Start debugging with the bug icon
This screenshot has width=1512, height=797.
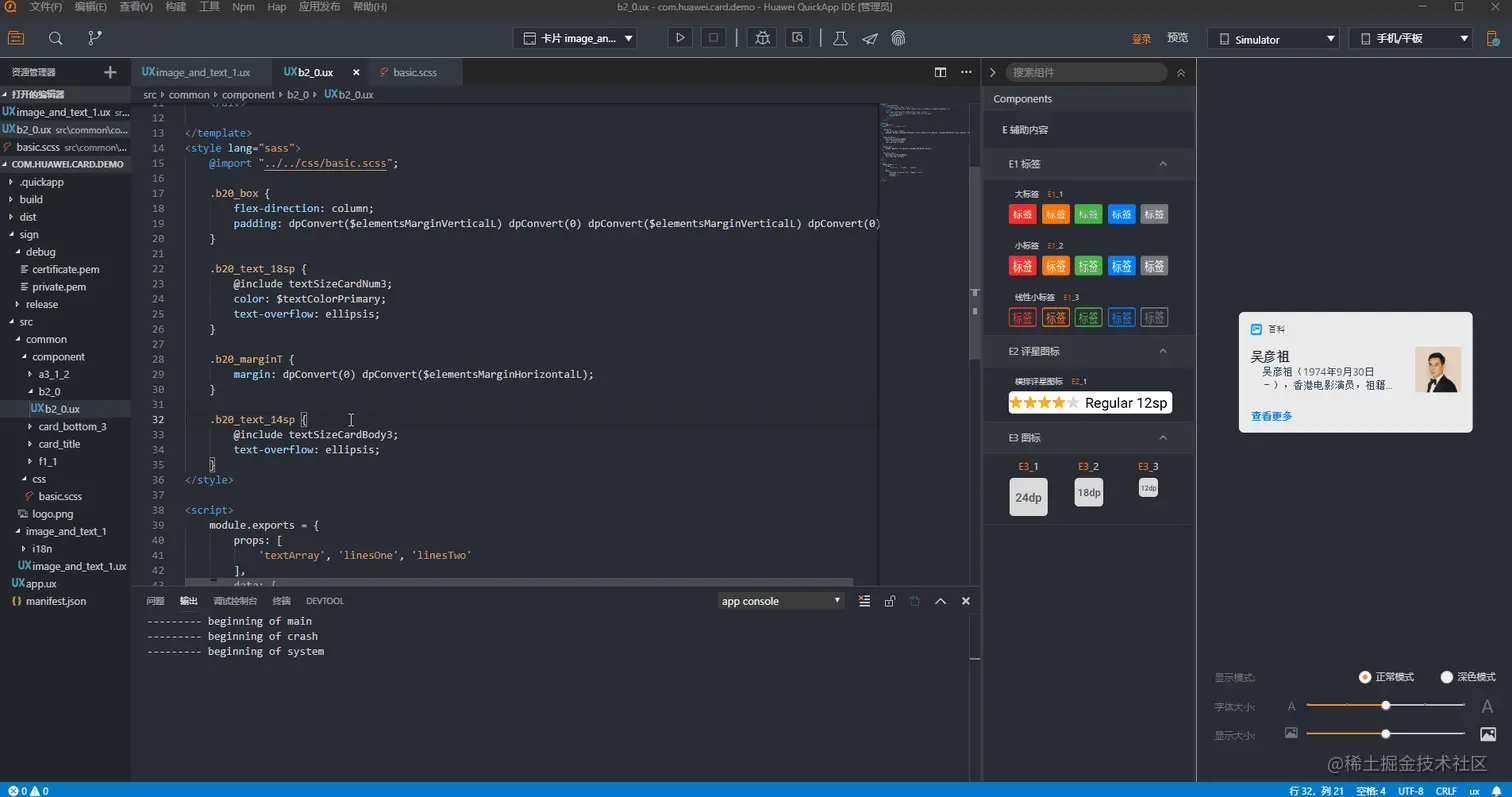point(763,38)
